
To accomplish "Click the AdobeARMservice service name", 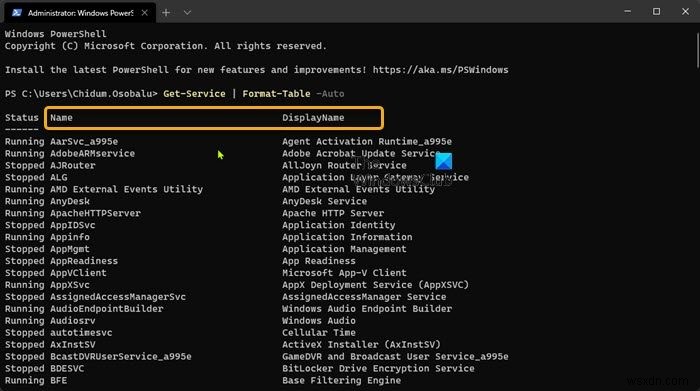I will click(x=92, y=154).
